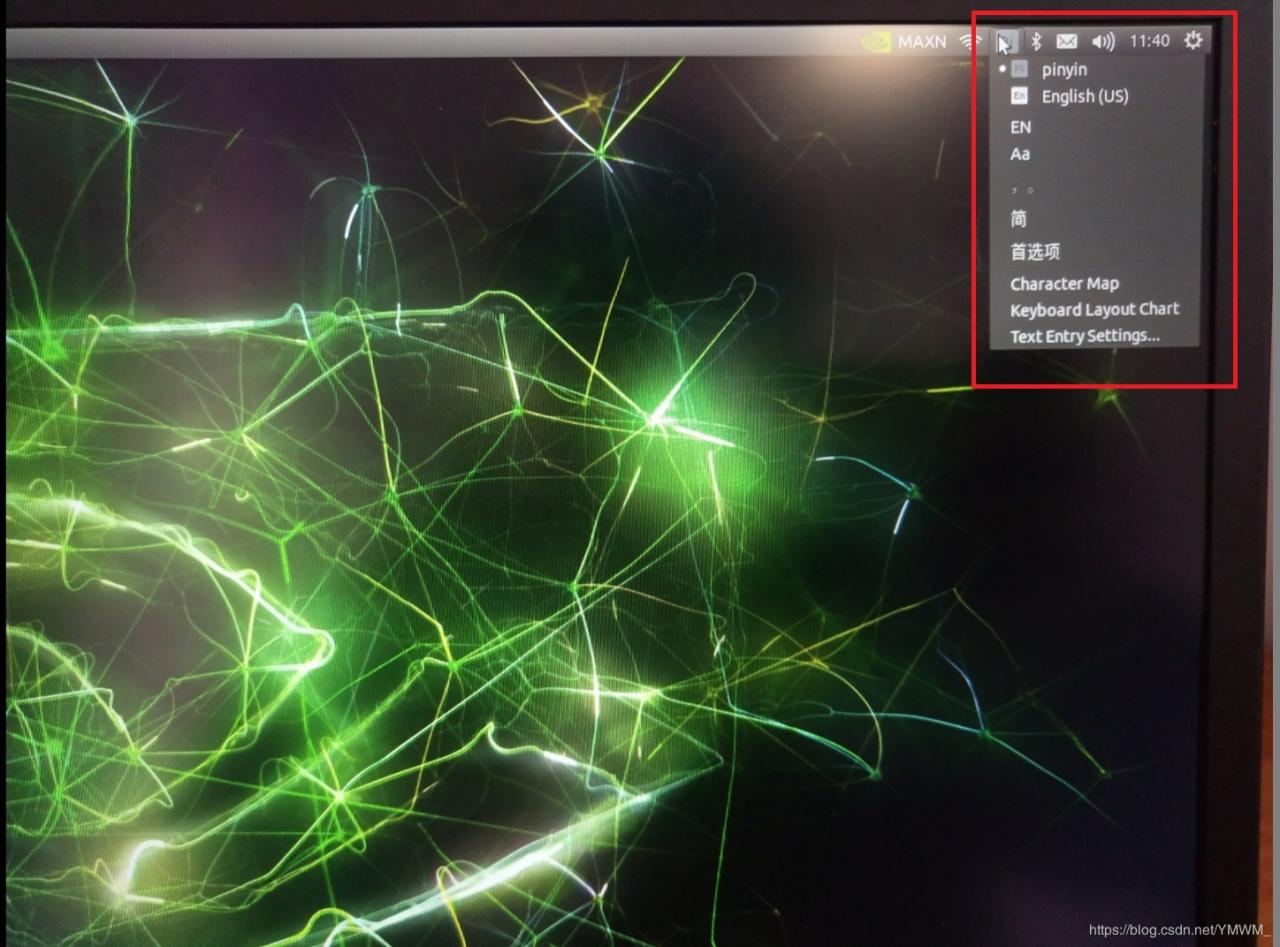The width and height of the screenshot is (1280, 947).
Task: Toggle the punctuation width entry
Action: click(1095, 187)
